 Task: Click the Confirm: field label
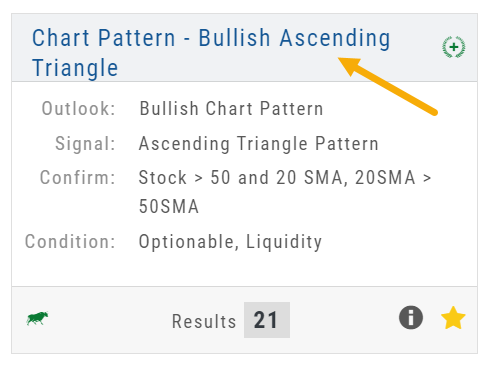click(x=78, y=177)
